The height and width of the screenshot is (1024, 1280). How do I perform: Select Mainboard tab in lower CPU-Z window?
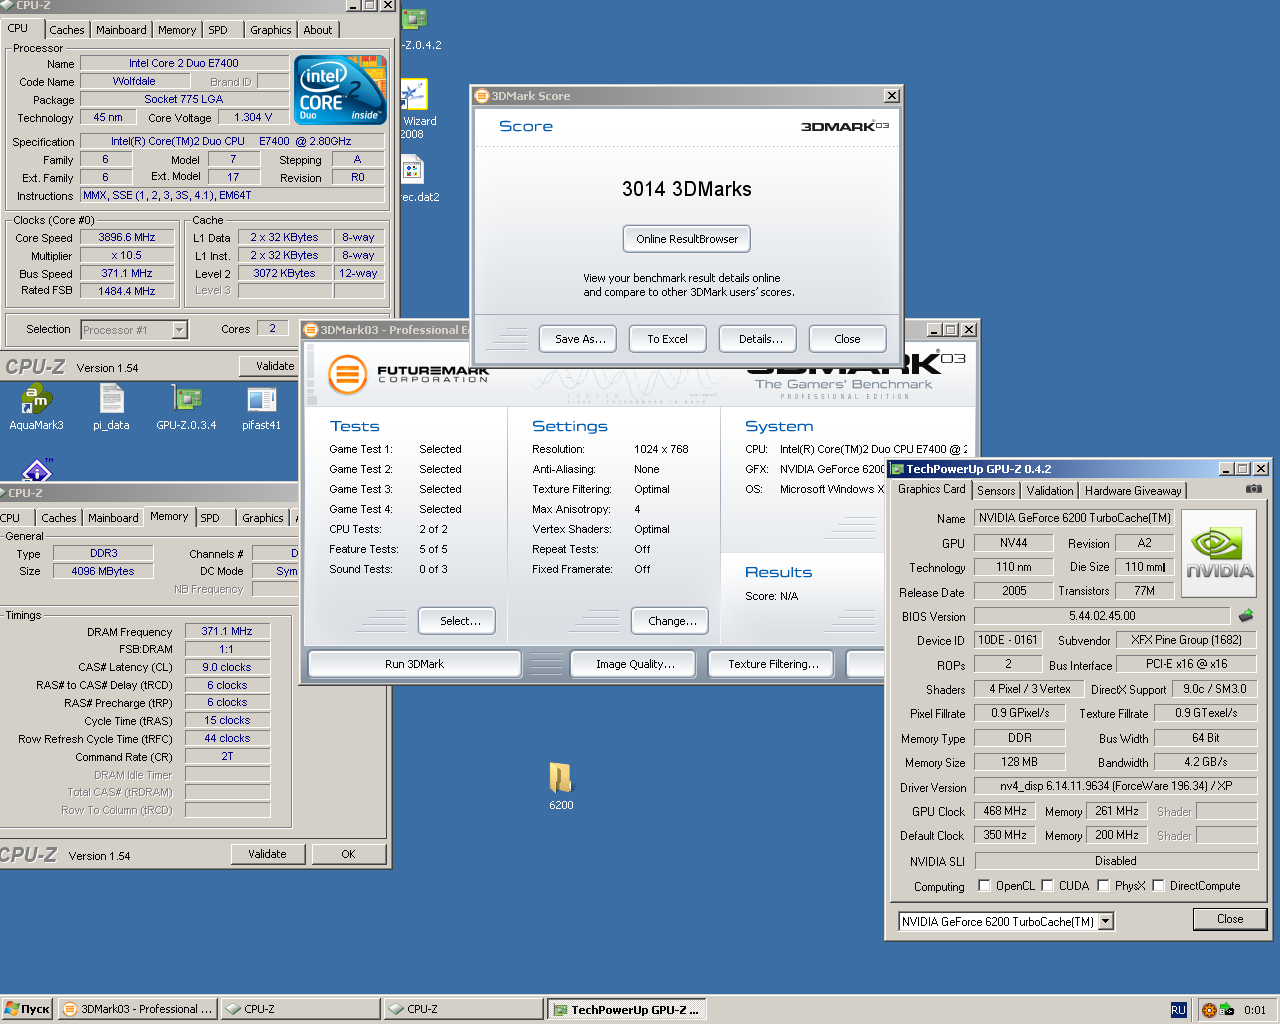click(113, 518)
